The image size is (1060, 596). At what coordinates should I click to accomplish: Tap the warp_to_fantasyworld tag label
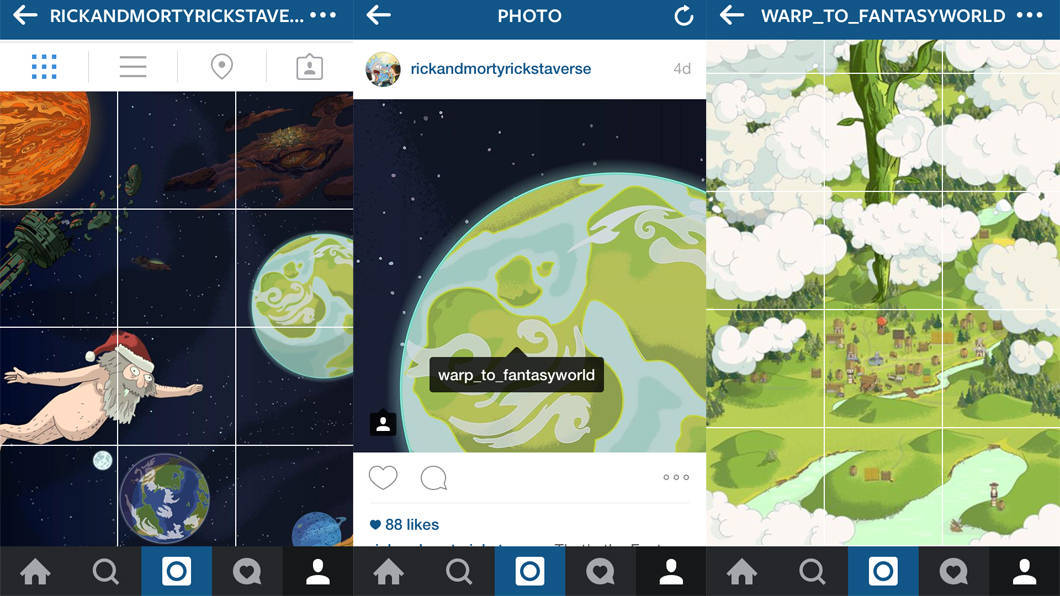coord(516,375)
